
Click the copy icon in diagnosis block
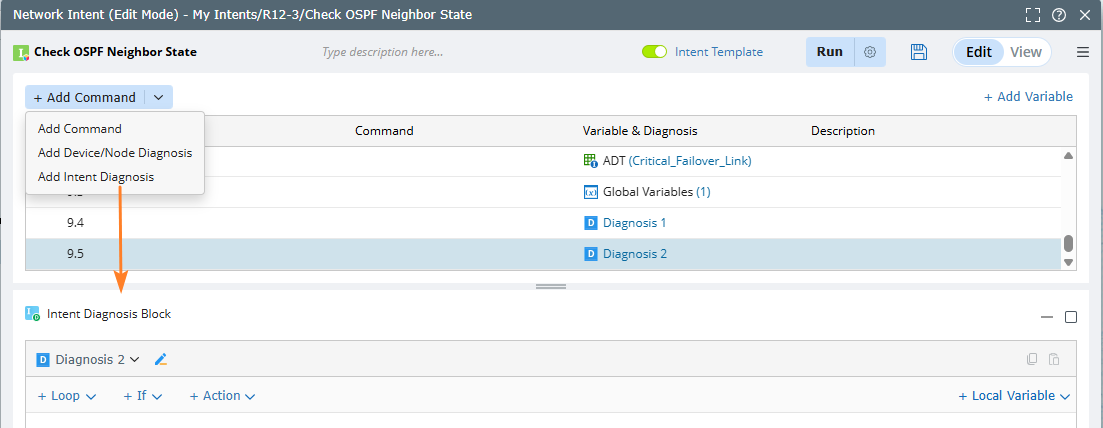coord(1033,360)
